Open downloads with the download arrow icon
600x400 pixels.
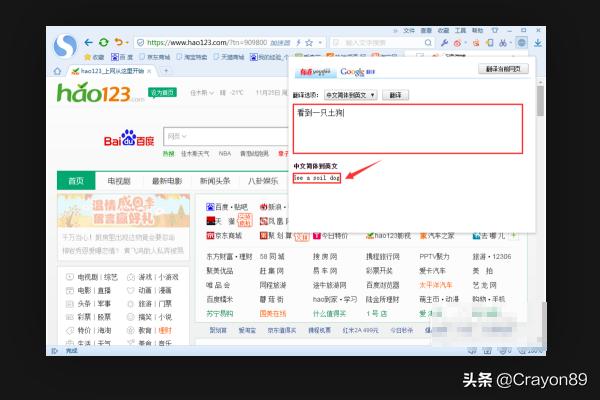538,42
